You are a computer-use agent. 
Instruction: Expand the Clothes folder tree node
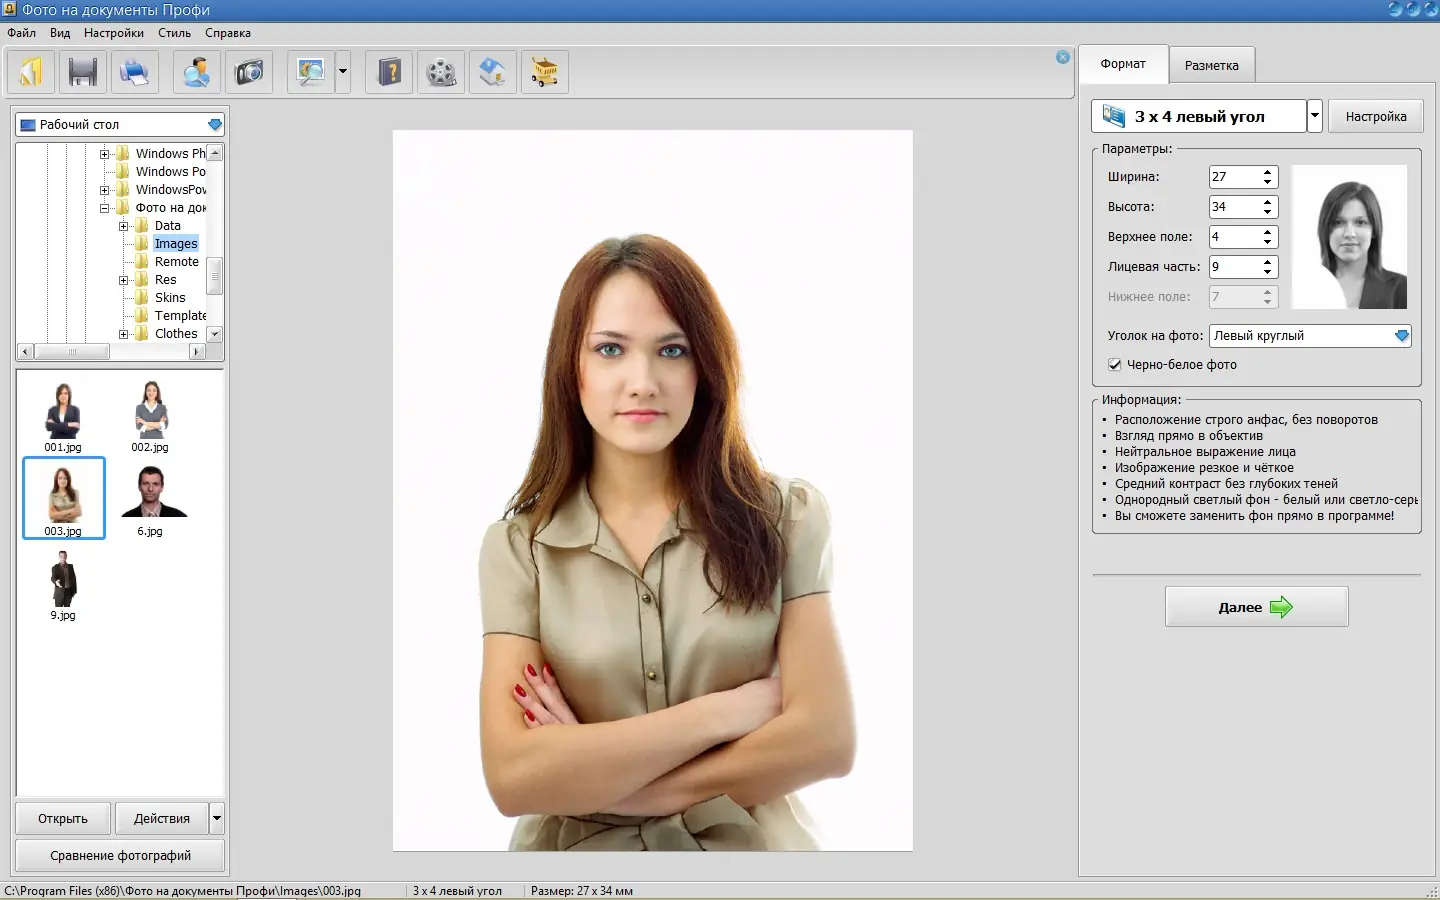click(124, 334)
